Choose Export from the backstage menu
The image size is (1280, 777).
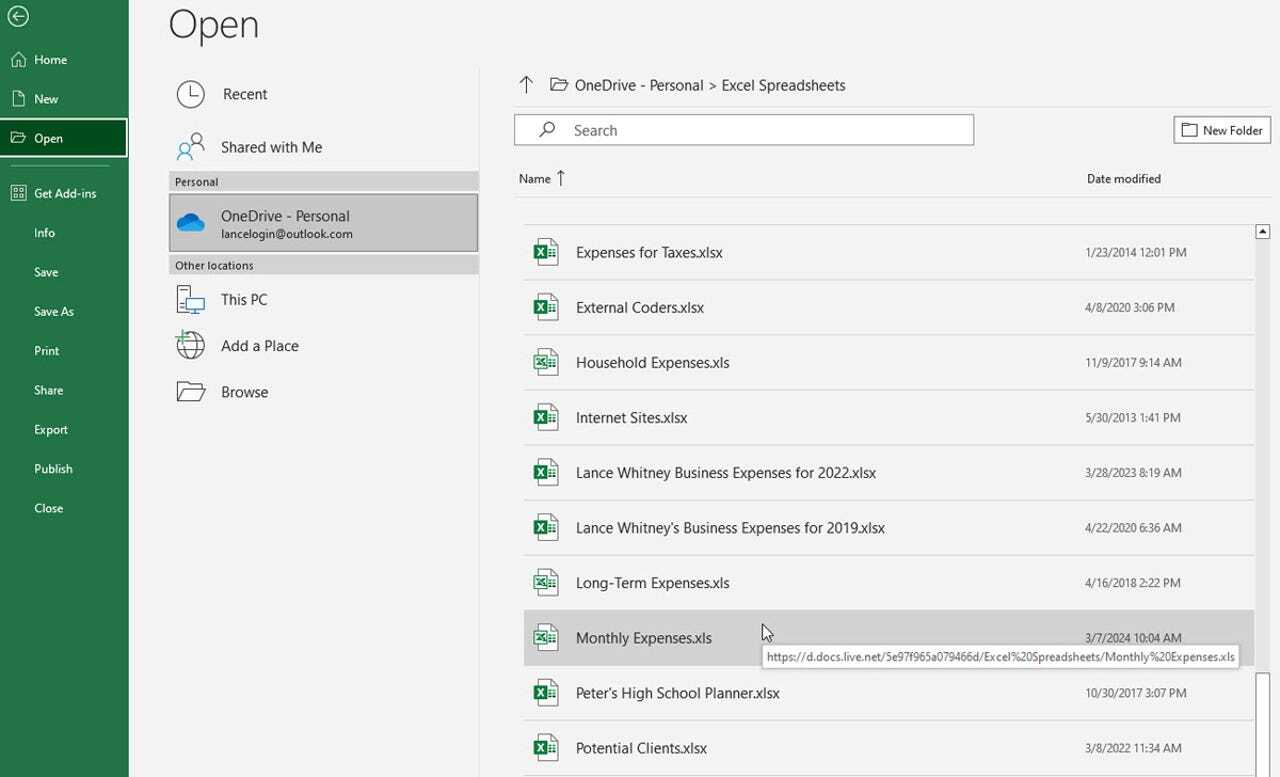pos(51,429)
